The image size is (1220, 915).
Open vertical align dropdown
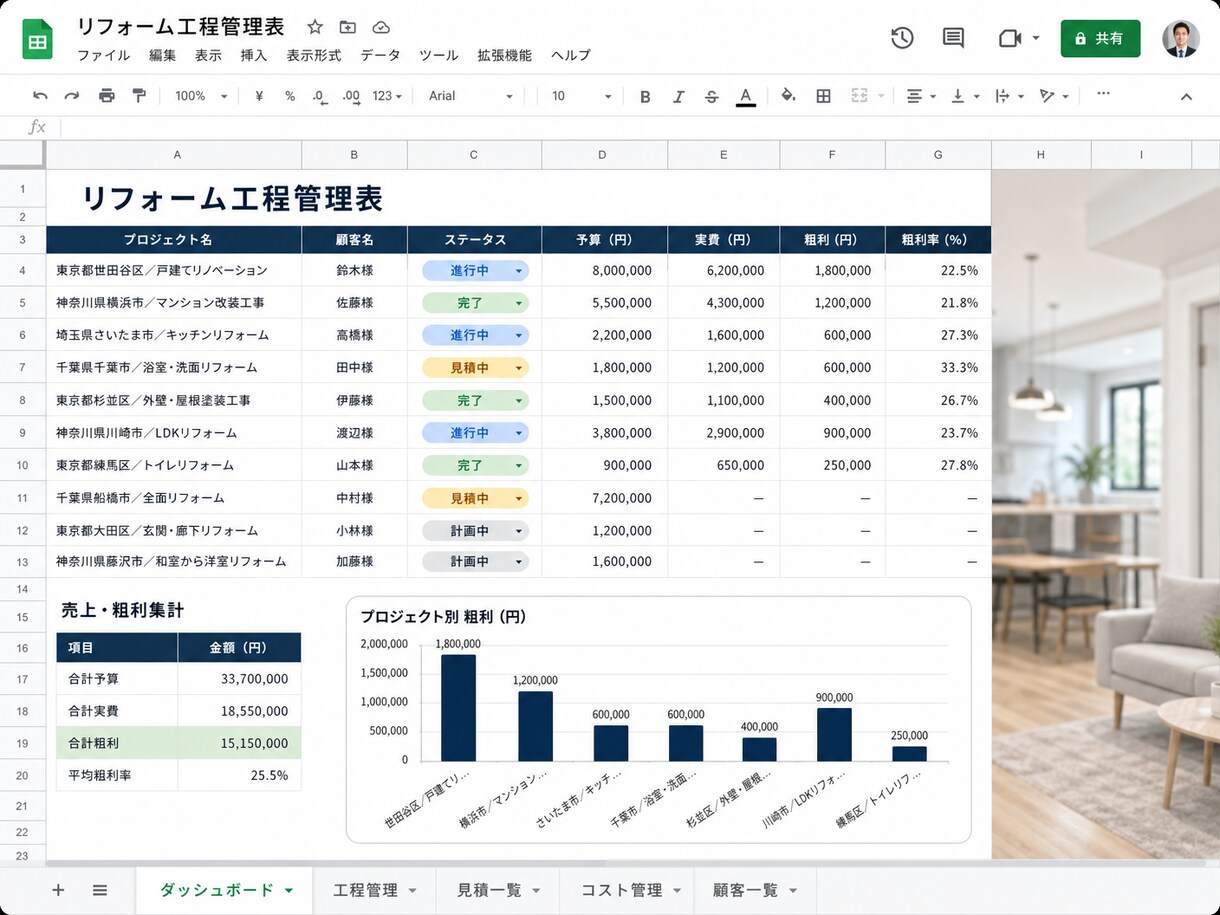pos(964,96)
